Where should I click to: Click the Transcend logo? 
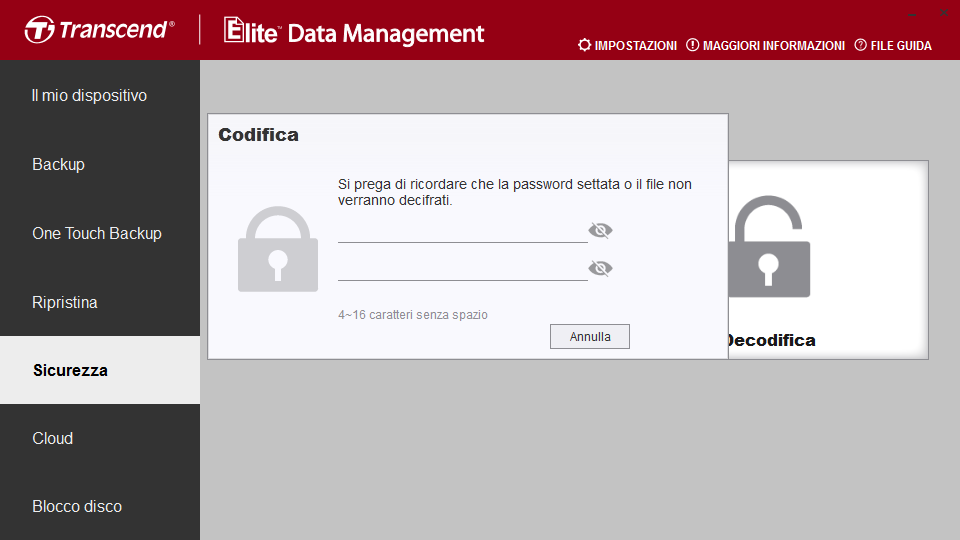click(100, 29)
